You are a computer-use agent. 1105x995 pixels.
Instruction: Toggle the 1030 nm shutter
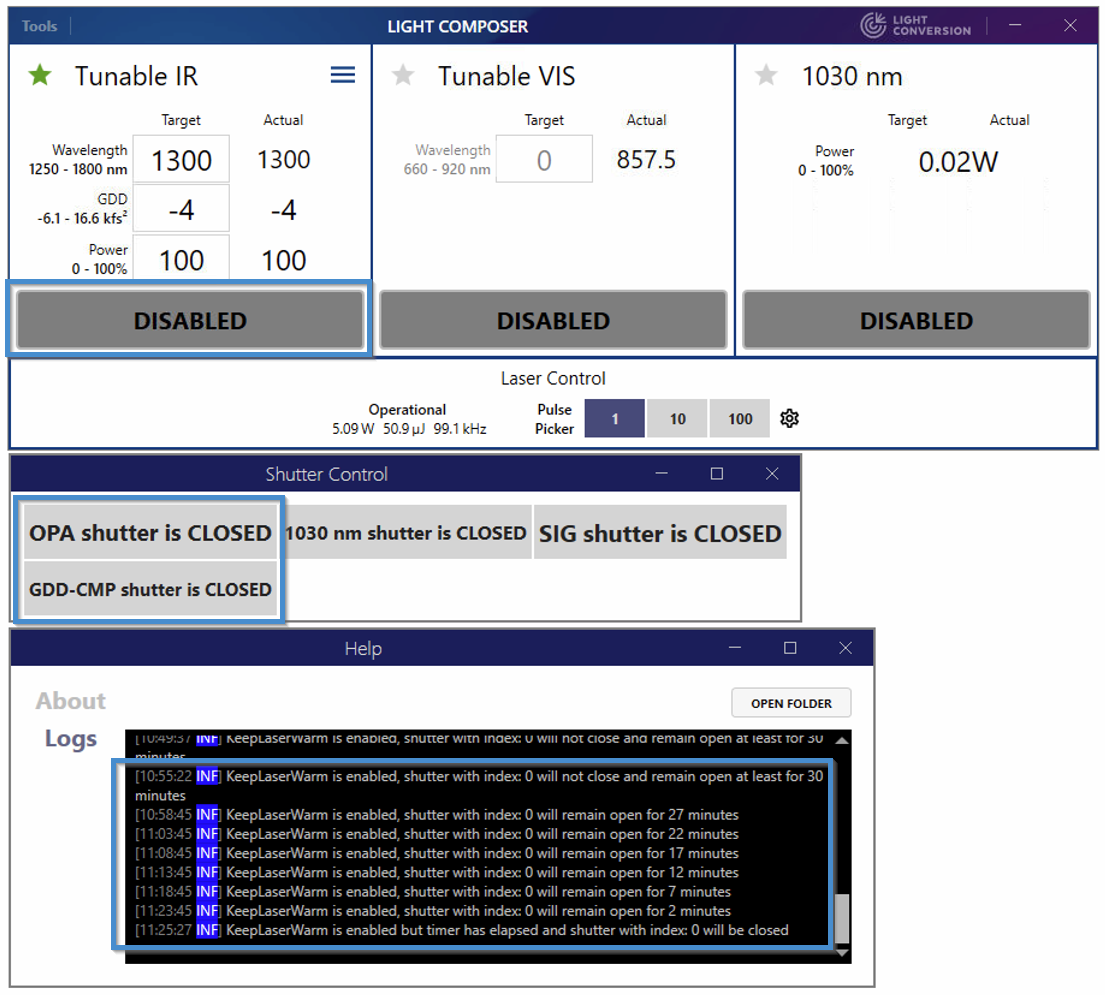(x=406, y=533)
